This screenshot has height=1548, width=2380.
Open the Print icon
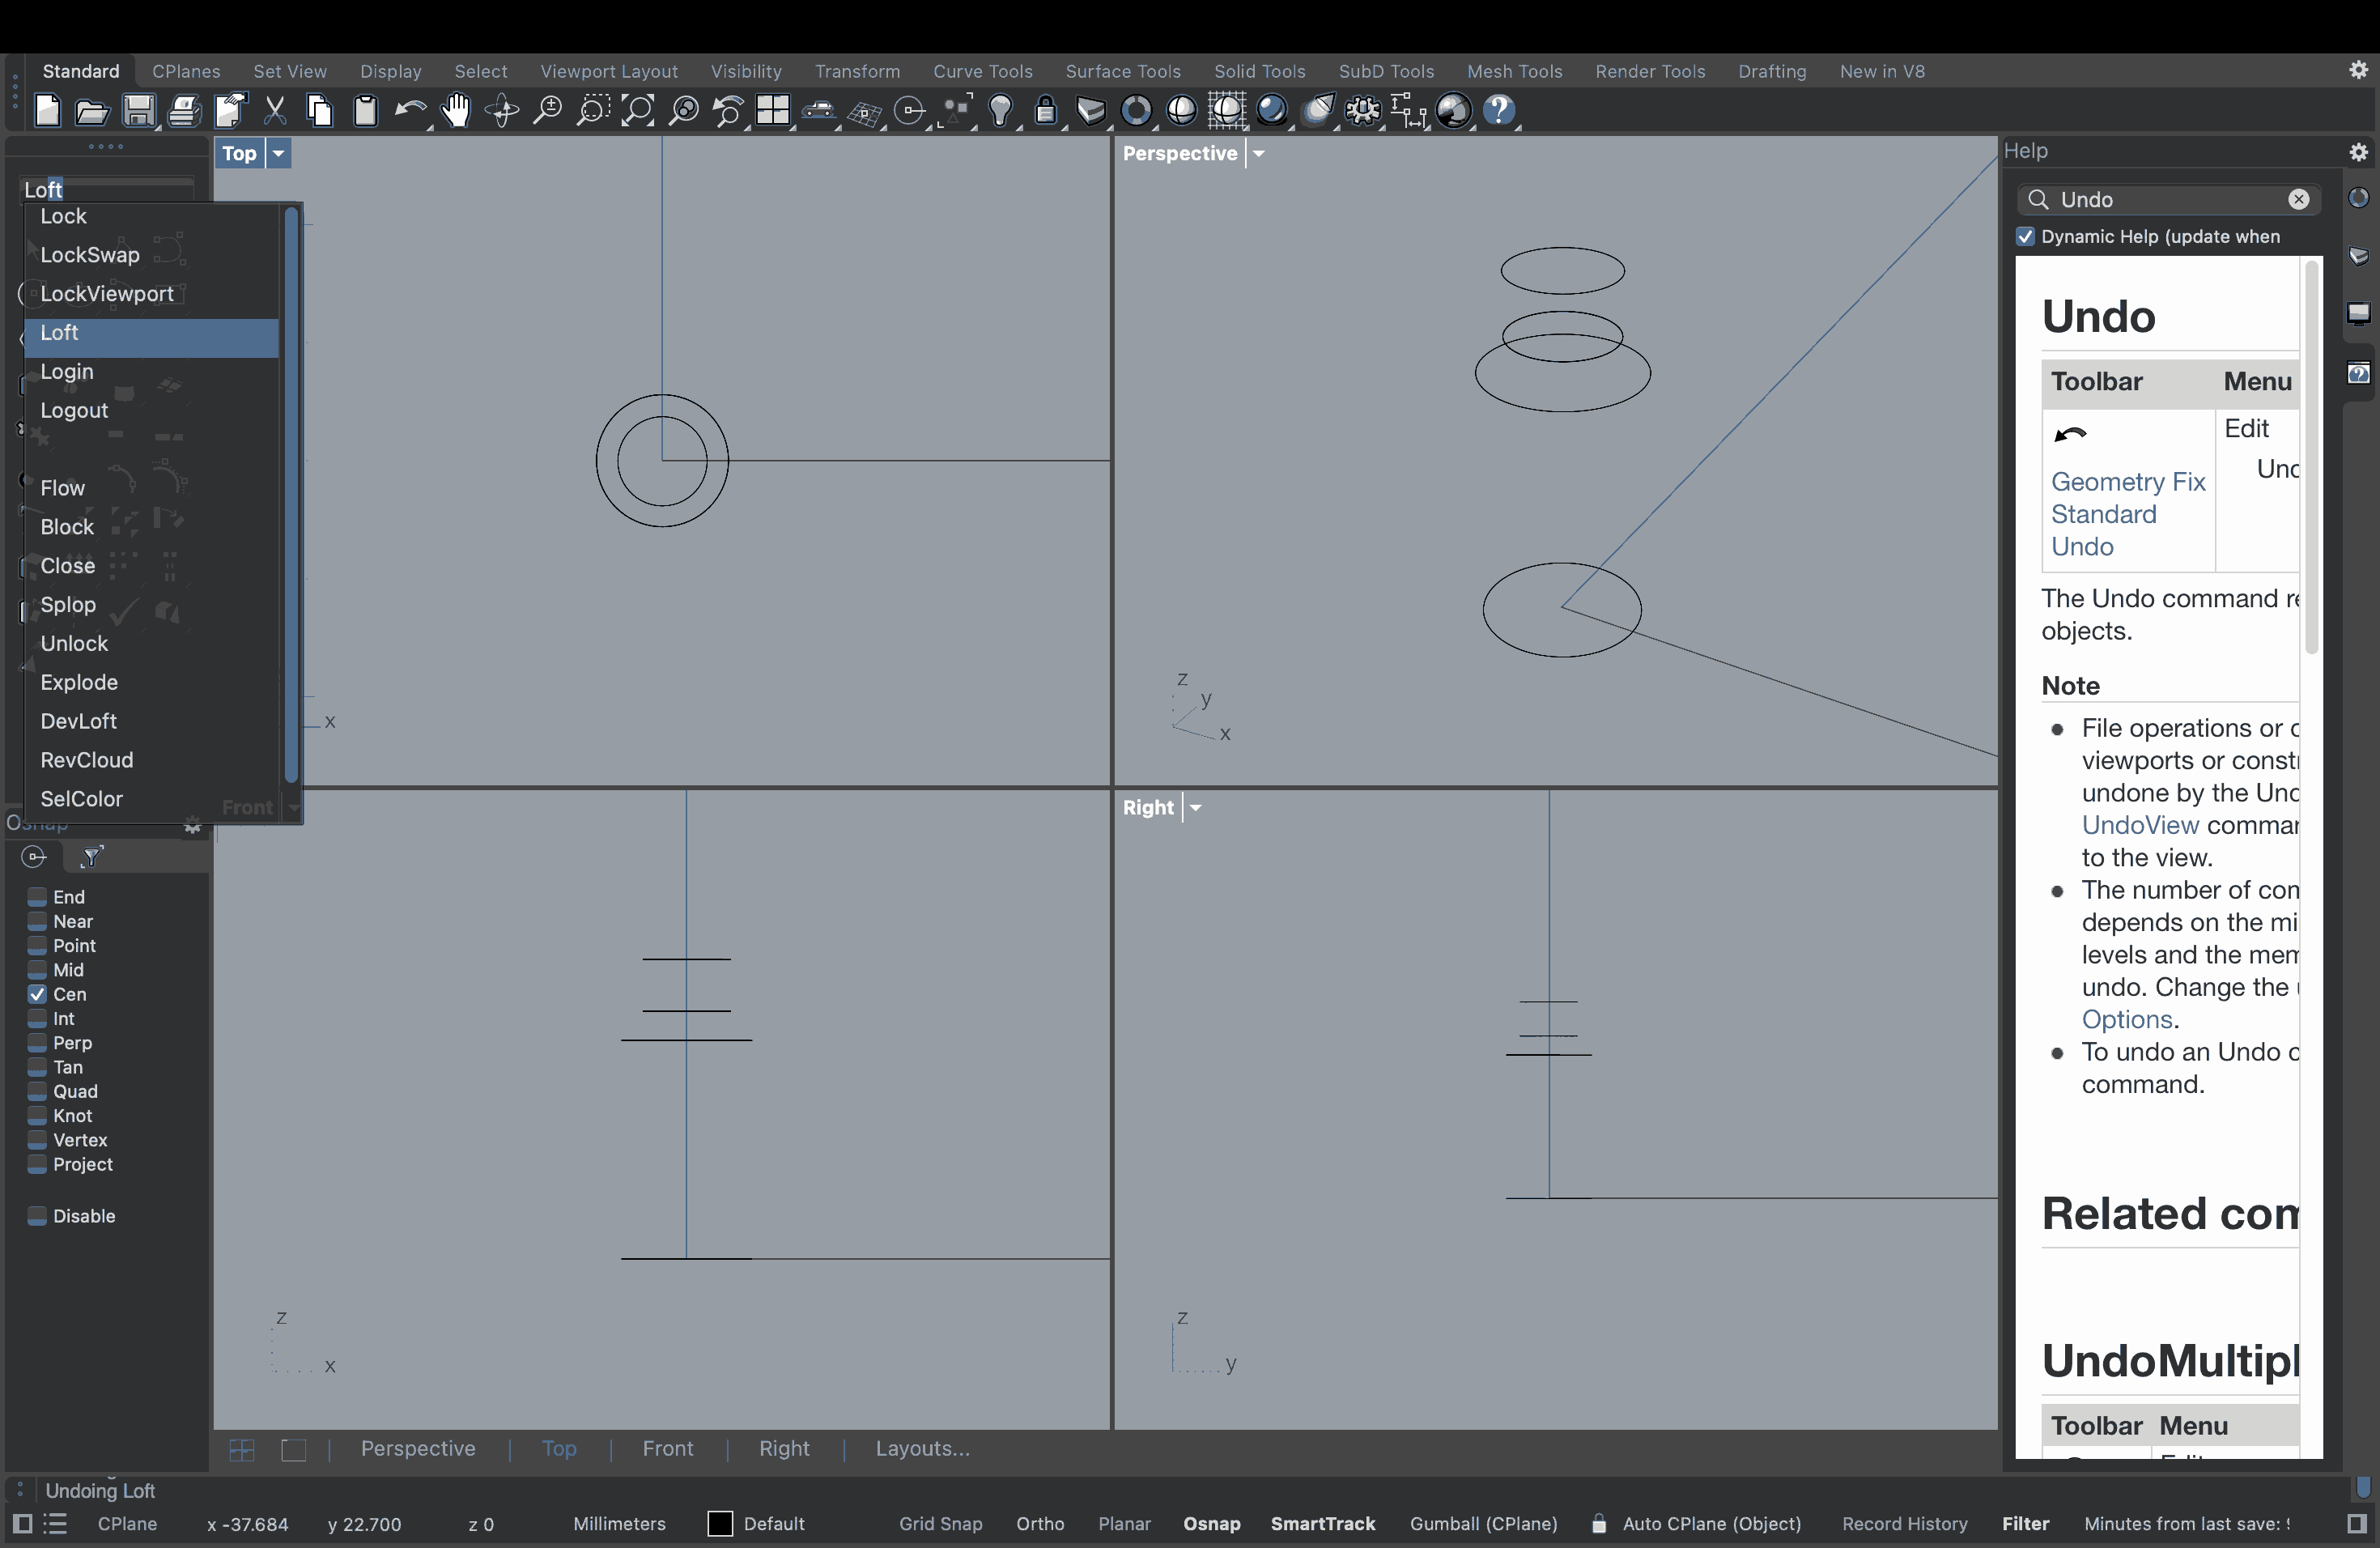pos(184,110)
